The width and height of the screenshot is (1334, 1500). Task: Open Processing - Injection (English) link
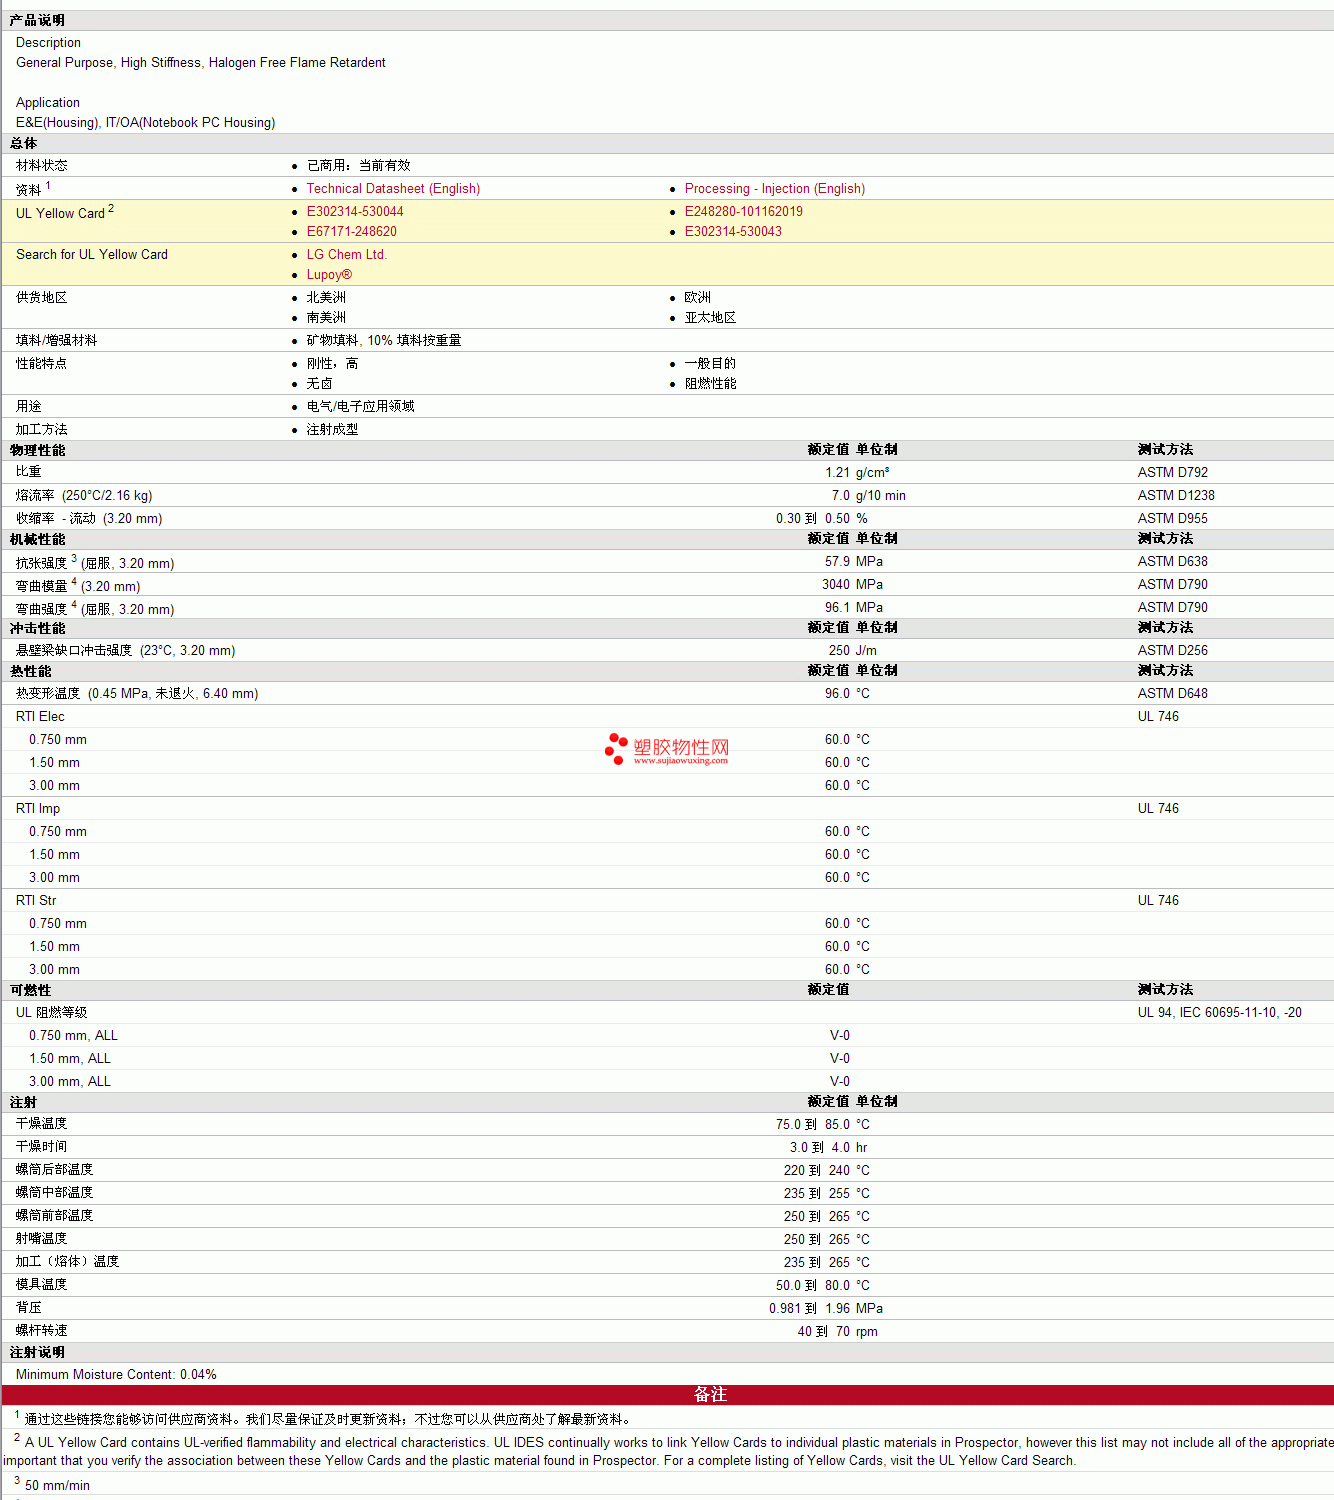(774, 188)
